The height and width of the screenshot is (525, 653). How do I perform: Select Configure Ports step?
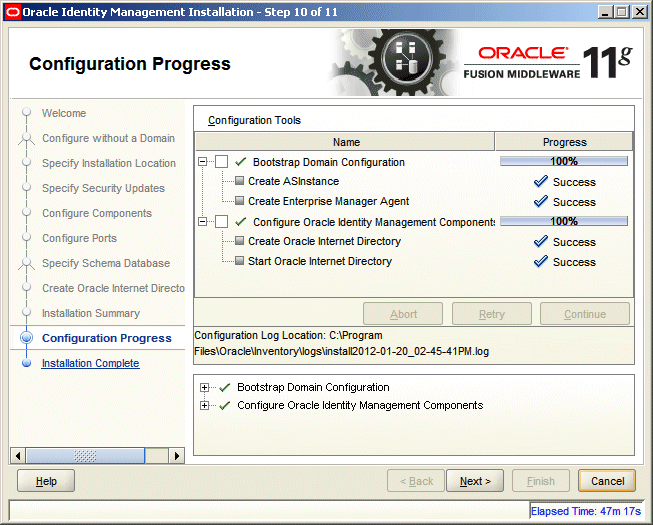point(79,238)
